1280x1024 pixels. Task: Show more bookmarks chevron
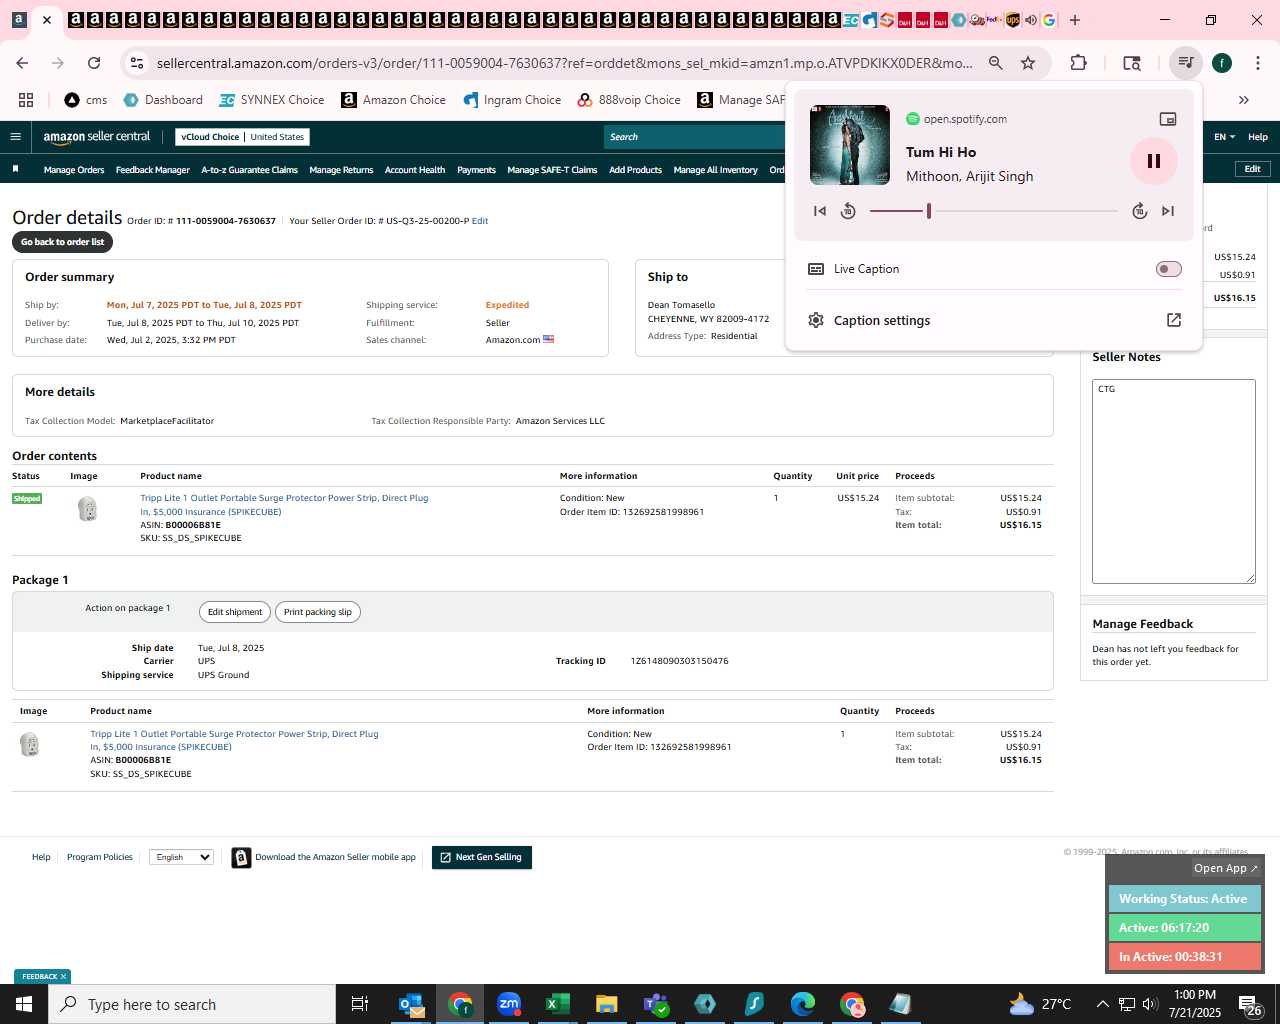[x=1244, y=100]
